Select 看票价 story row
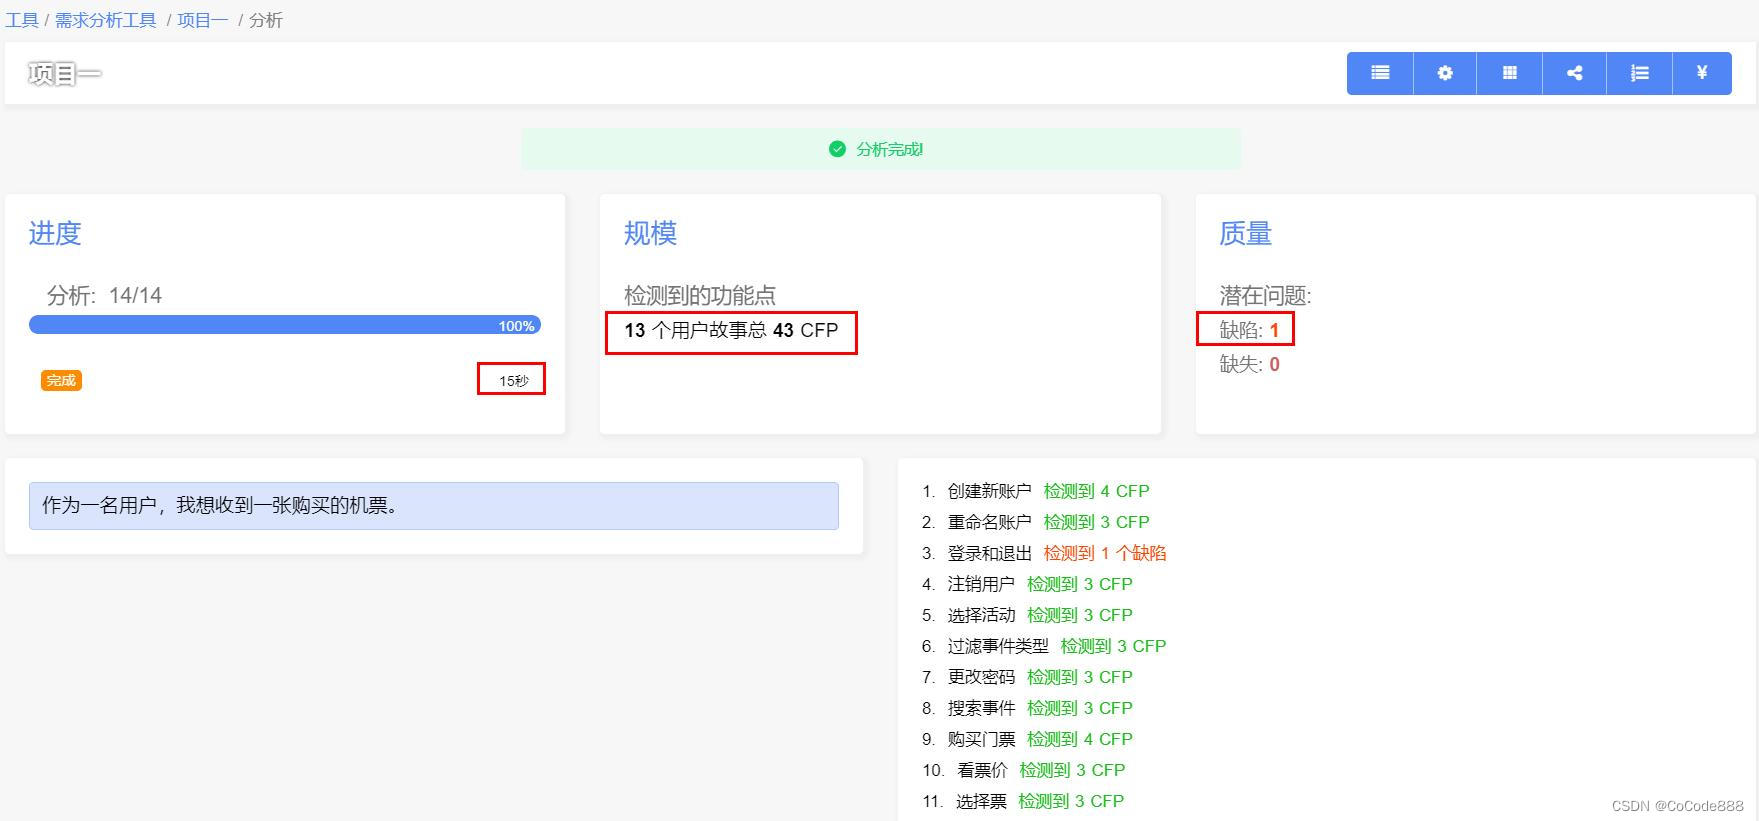Screen dimensions: 1759x821 tap(1023, 770)
